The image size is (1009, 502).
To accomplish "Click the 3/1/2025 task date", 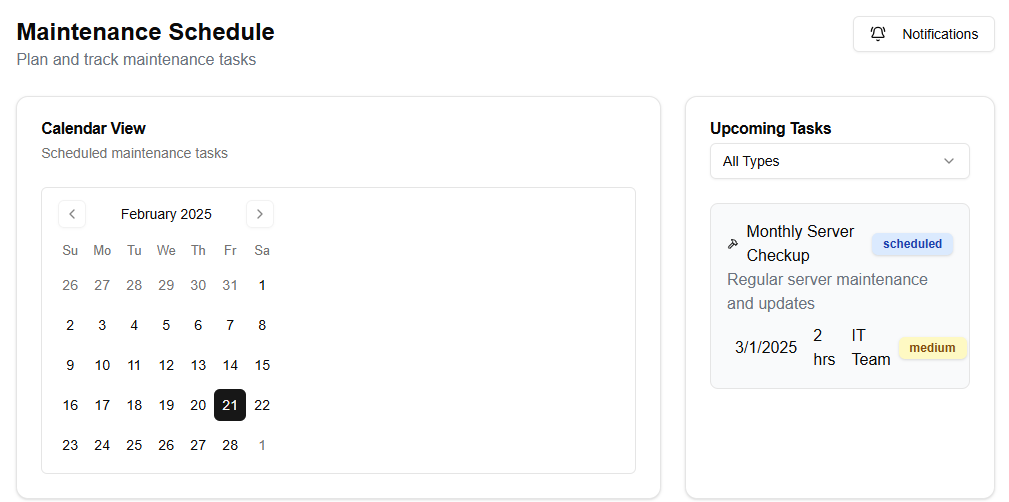I will (766, 348).
